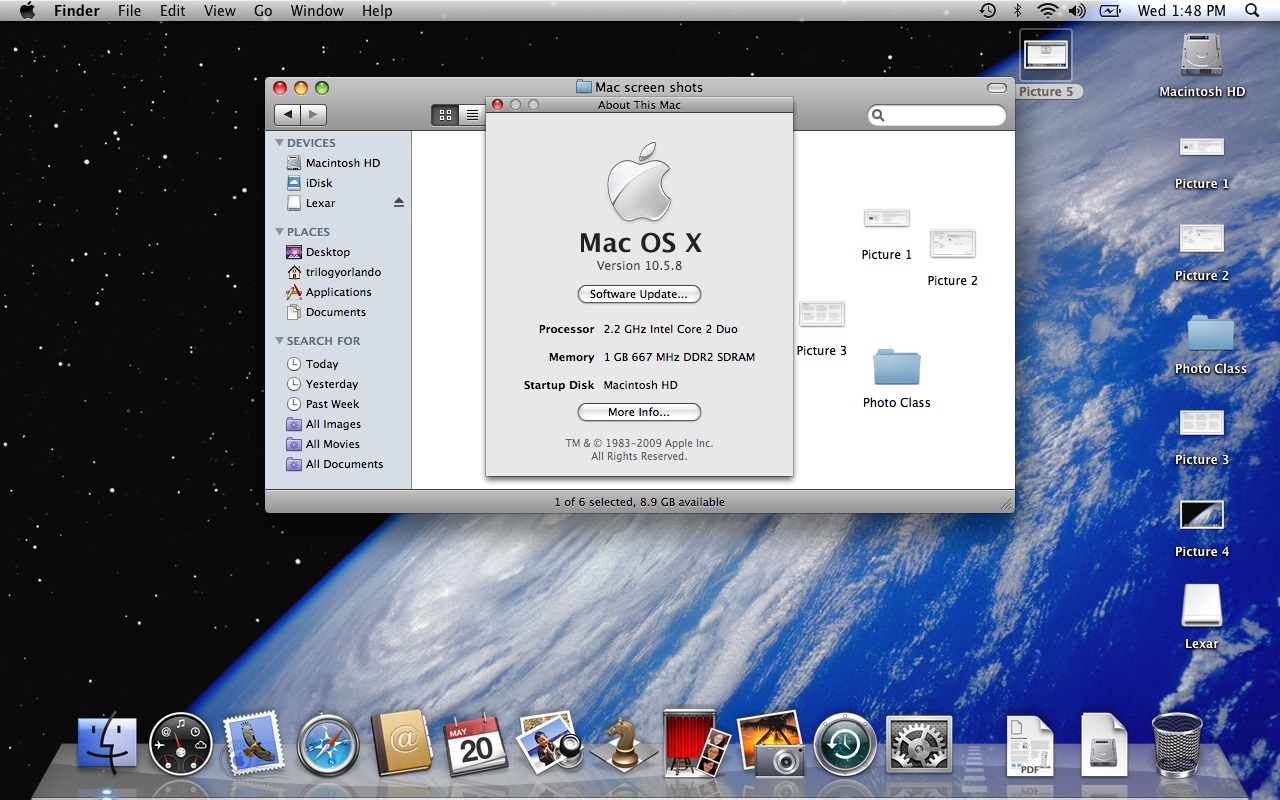This screenshot has height=800, width=1280.
Task: Collapse the DEVICES sidebar section
Action: pyautogui.click(x=280, y=143)
